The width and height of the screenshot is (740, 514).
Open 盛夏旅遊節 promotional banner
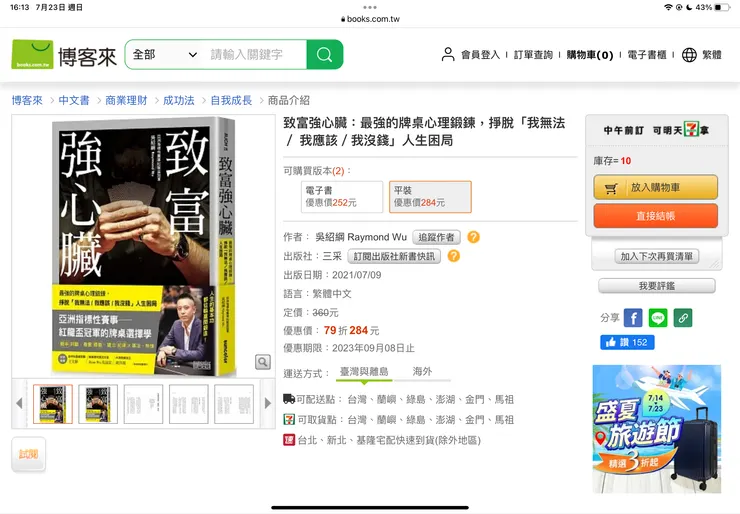pos(656,429)
